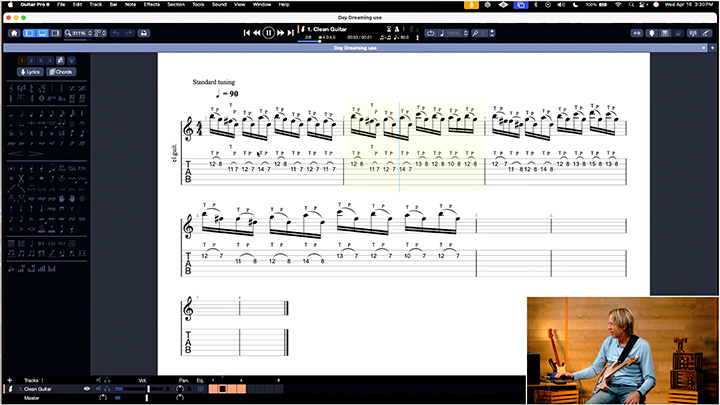Open the Guitar Pro 8 app menu
This screenshot has width=720, height=405.
(x=35, y=4)
